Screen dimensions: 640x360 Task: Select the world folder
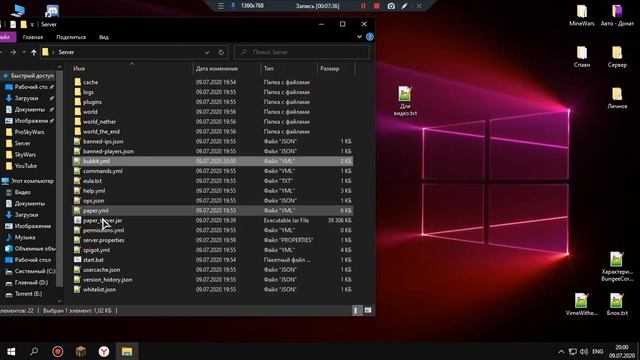pyautogui.click(x=213, y=112)
